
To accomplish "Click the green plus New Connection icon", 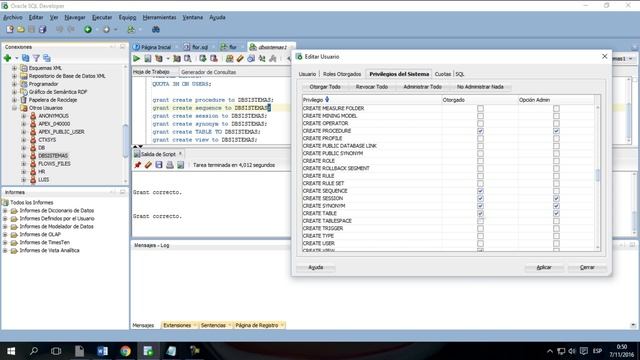I will 7,58.
